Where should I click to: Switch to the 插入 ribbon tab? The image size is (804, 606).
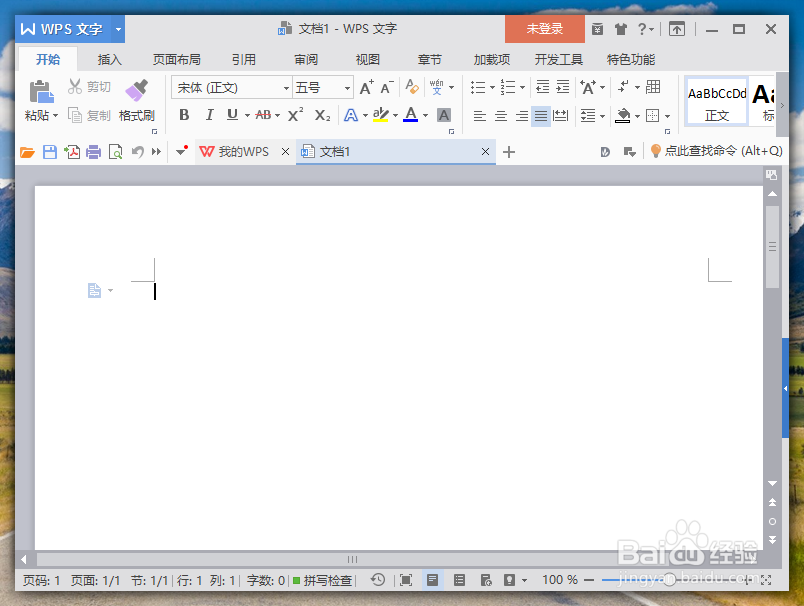(x=109, y=59)
